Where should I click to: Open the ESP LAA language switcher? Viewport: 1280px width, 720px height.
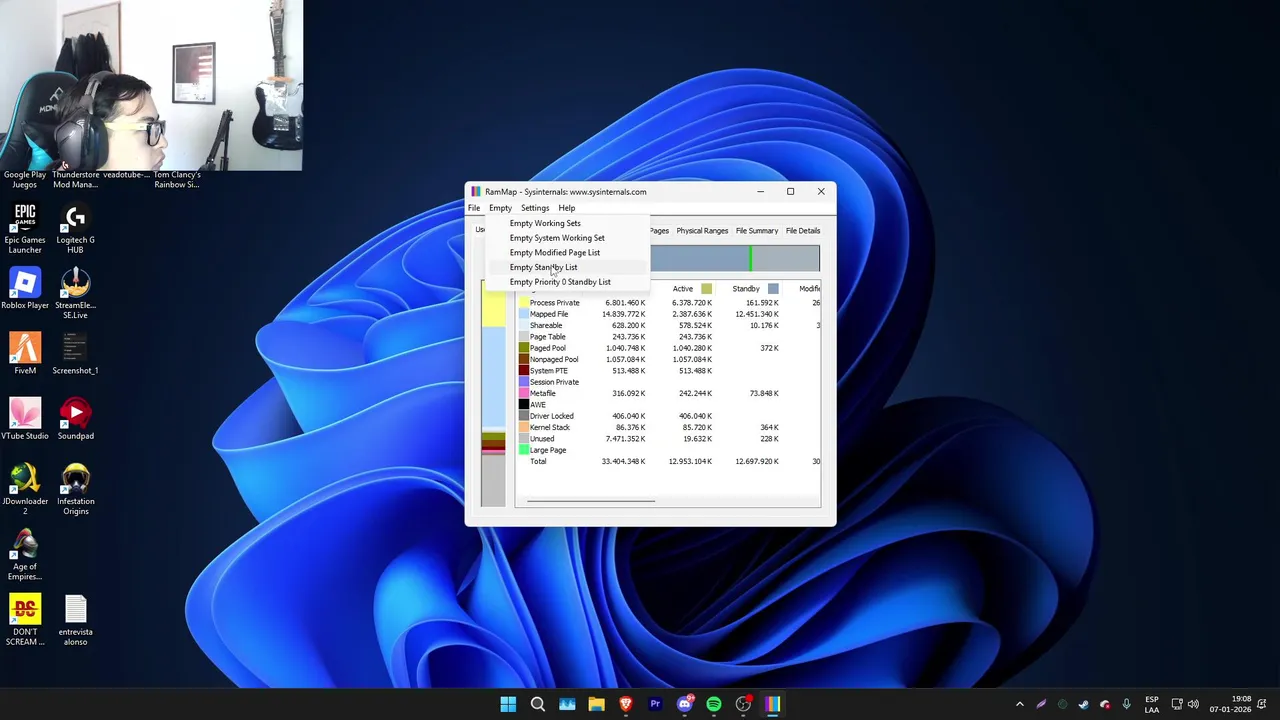[1152, 704]
